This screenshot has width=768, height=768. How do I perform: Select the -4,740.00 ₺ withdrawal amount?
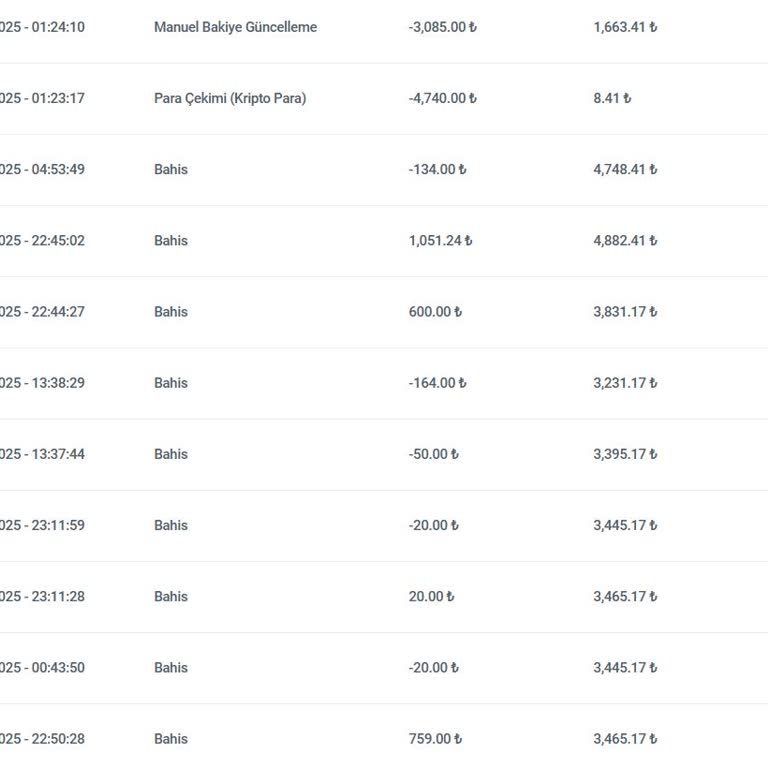pos(442,98)
